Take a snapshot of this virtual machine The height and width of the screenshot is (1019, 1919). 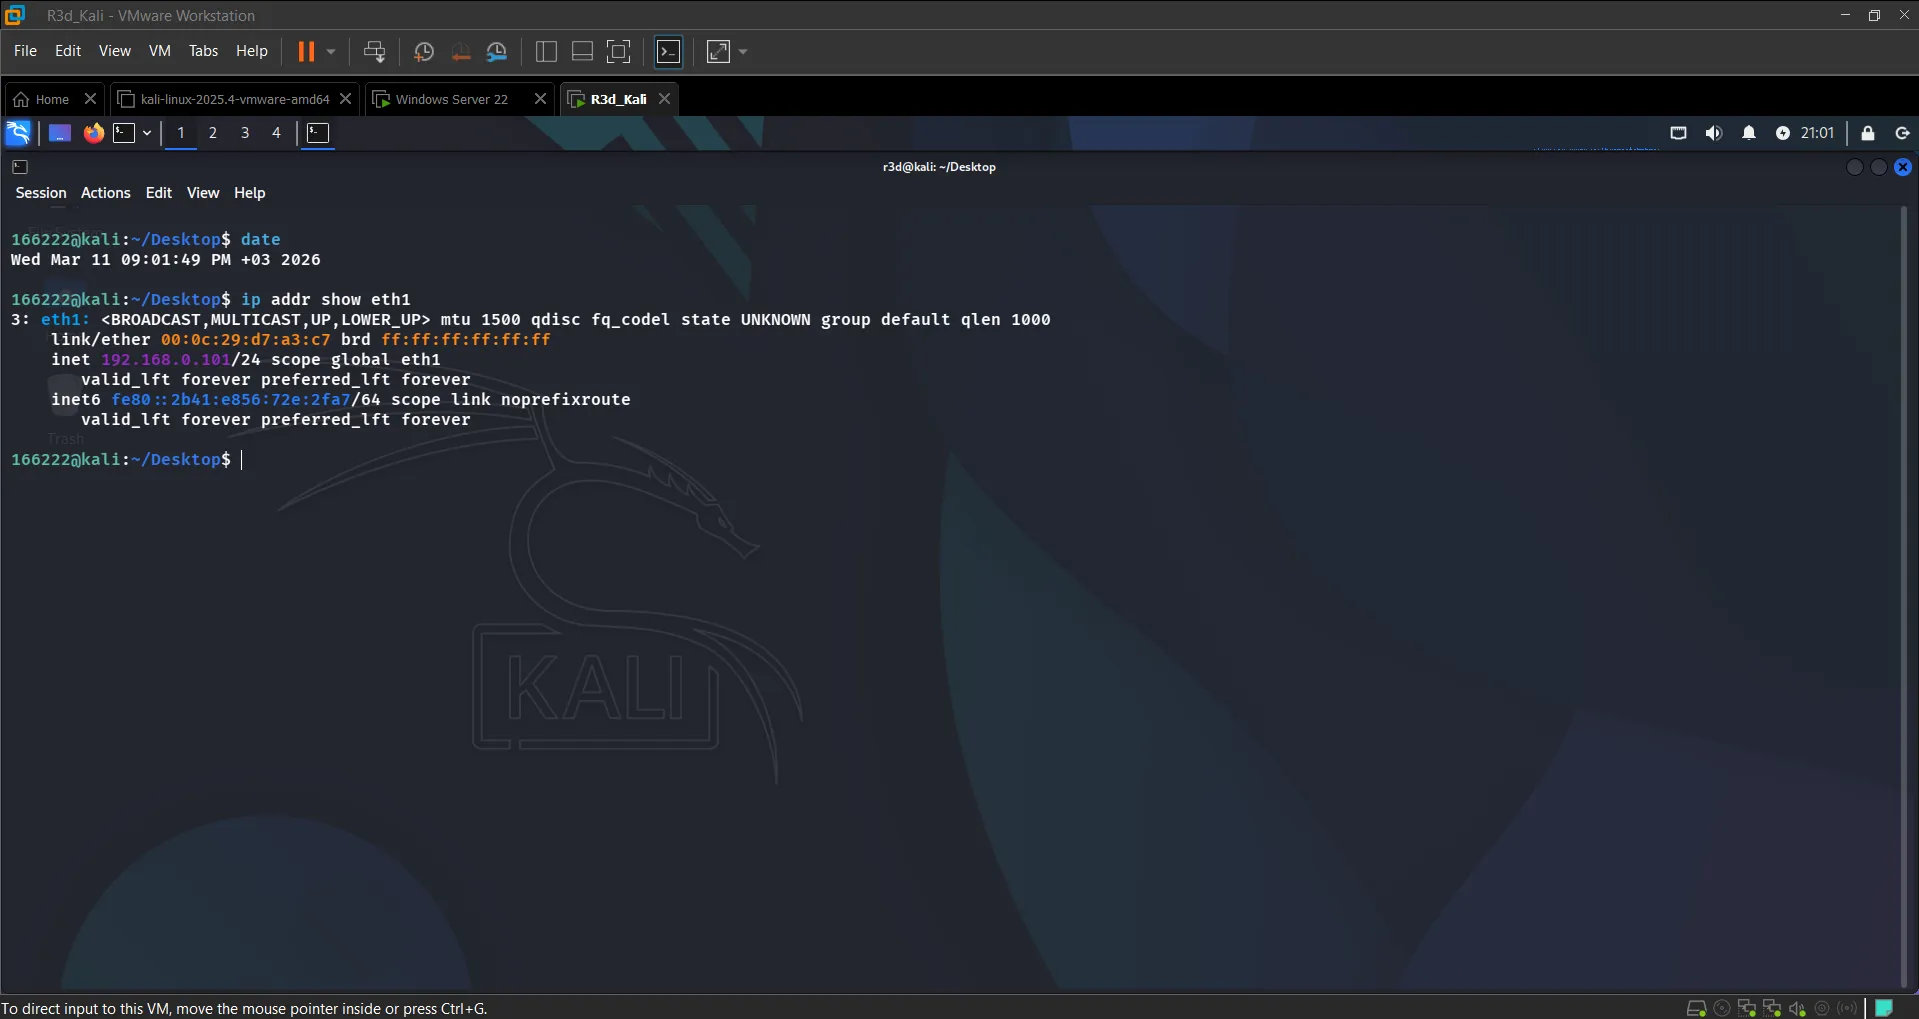pos(424,52)
